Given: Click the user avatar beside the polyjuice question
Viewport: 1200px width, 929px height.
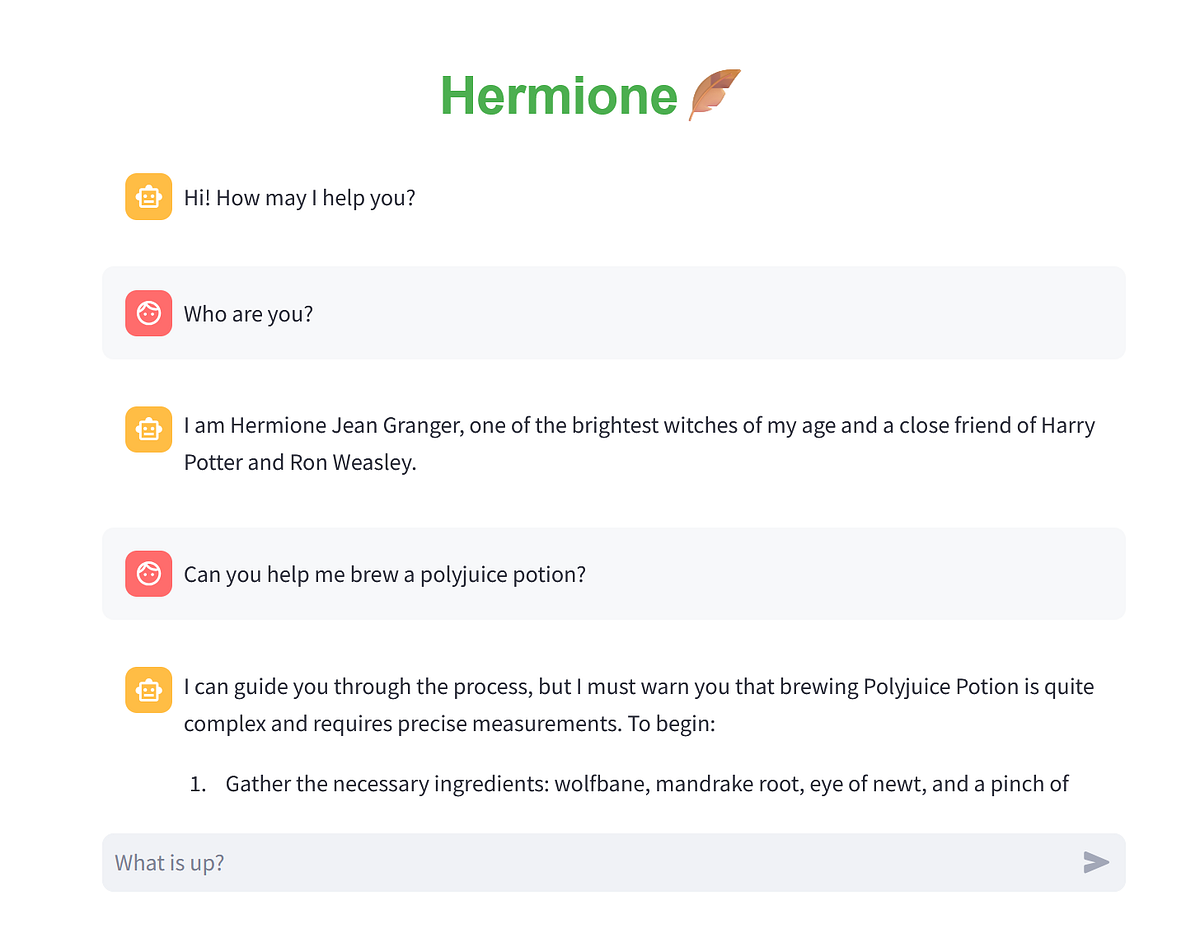Looking at the screenshot, I should coord(148,574).
